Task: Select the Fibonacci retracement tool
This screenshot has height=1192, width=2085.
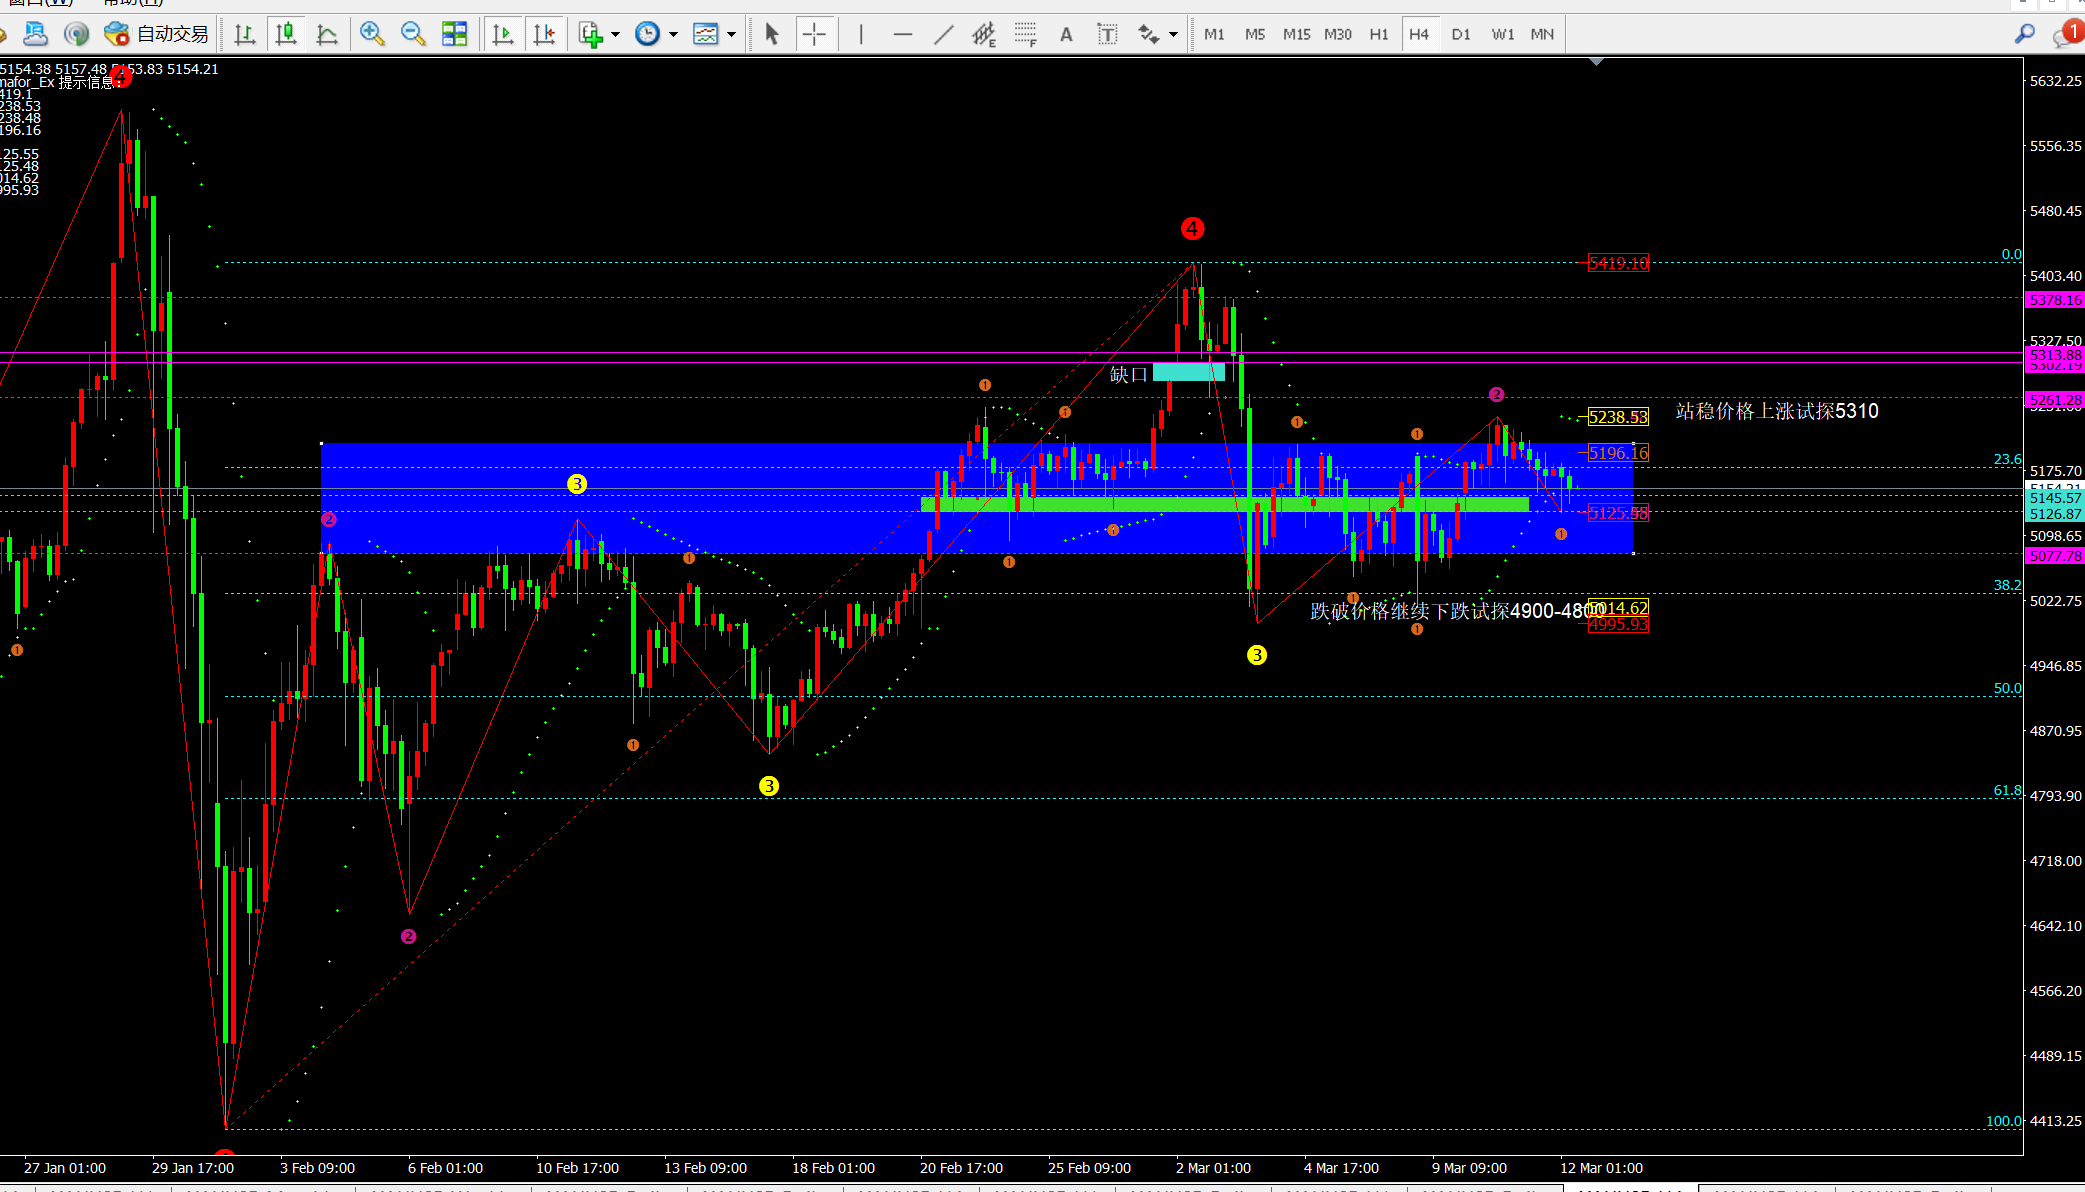Action: (x=1025, y=34)
